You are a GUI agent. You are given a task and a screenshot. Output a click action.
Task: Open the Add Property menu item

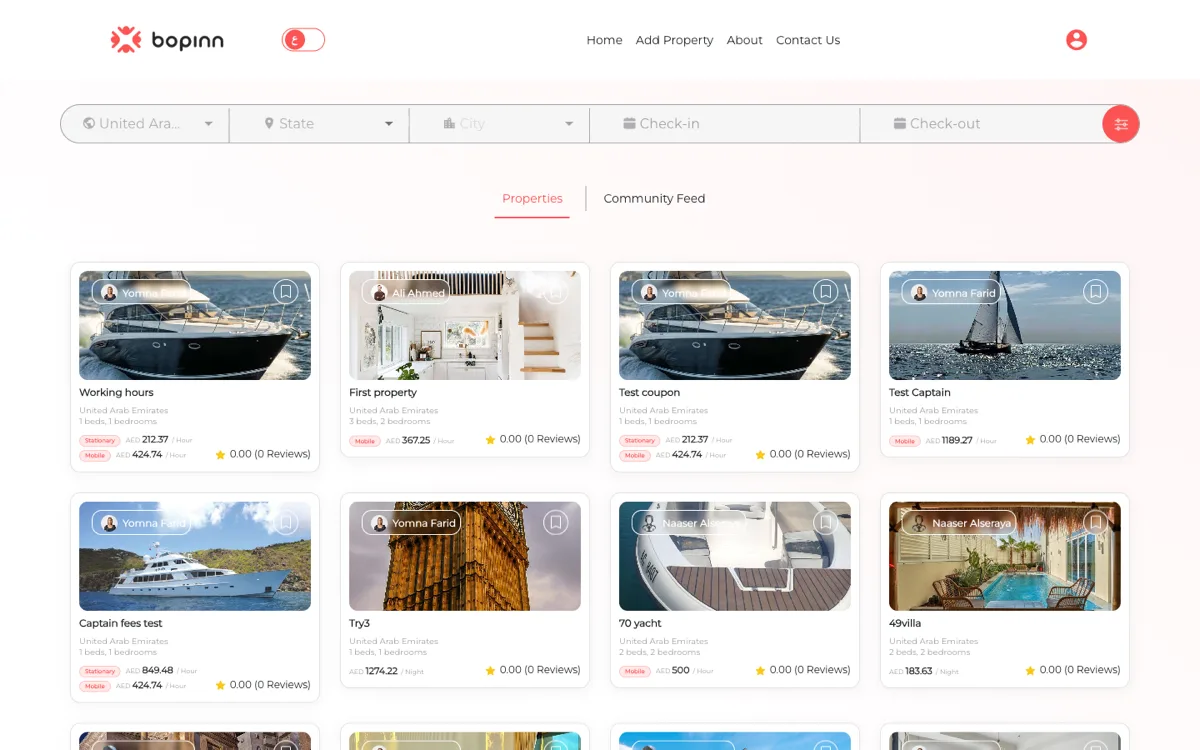pyautogui.click(x=674, y=40)
